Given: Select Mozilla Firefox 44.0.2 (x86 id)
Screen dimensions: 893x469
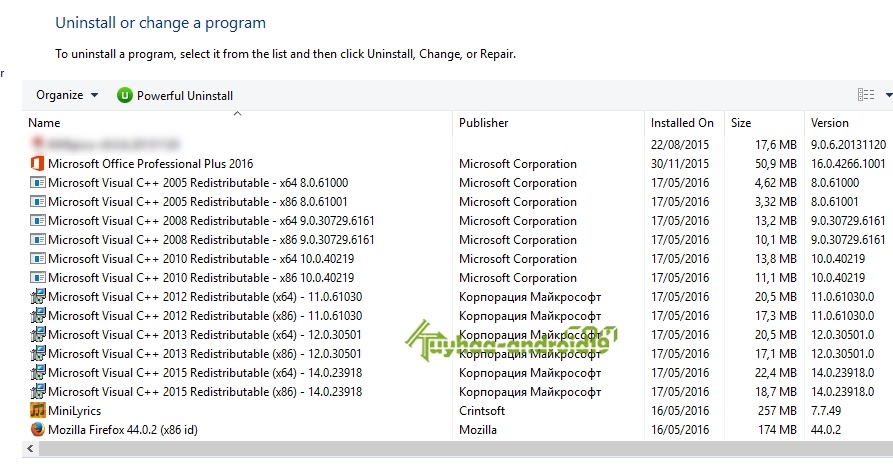Looking at the screenshot, I should pyautogui.click(x=123, y=430).
